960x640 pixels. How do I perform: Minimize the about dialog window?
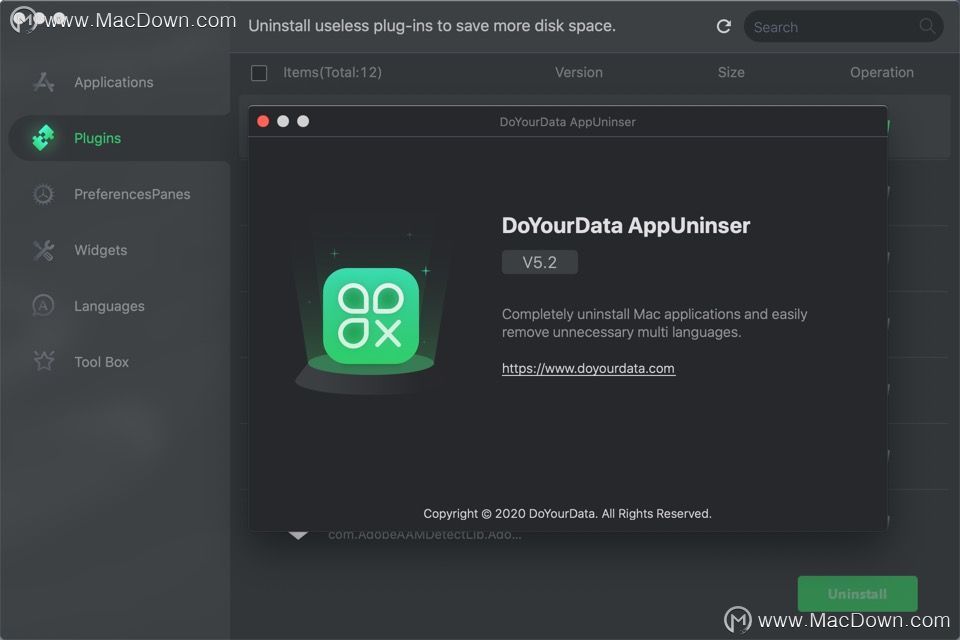(283, 121)
